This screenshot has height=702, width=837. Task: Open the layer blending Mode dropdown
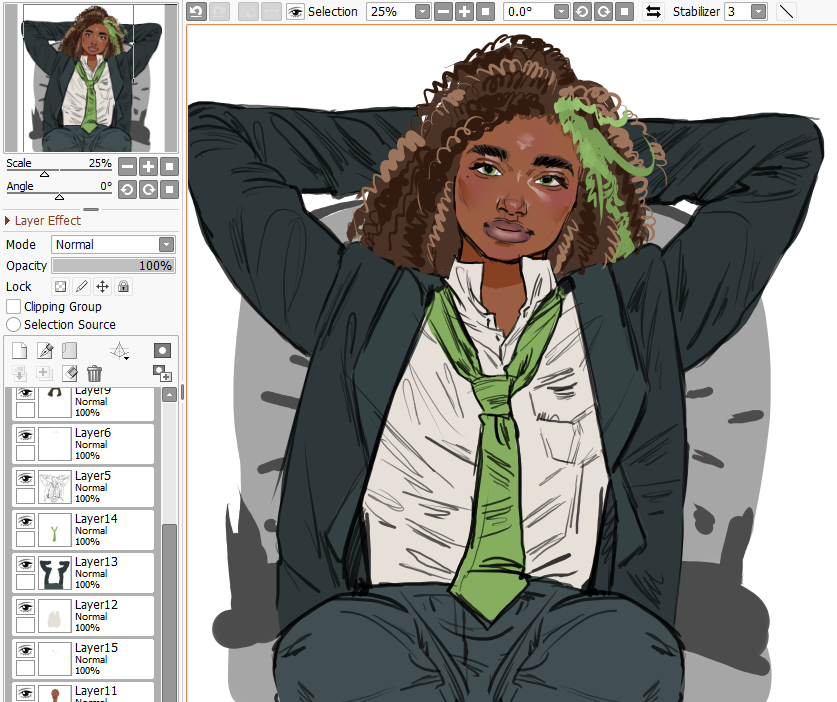(x=113, y=244)
